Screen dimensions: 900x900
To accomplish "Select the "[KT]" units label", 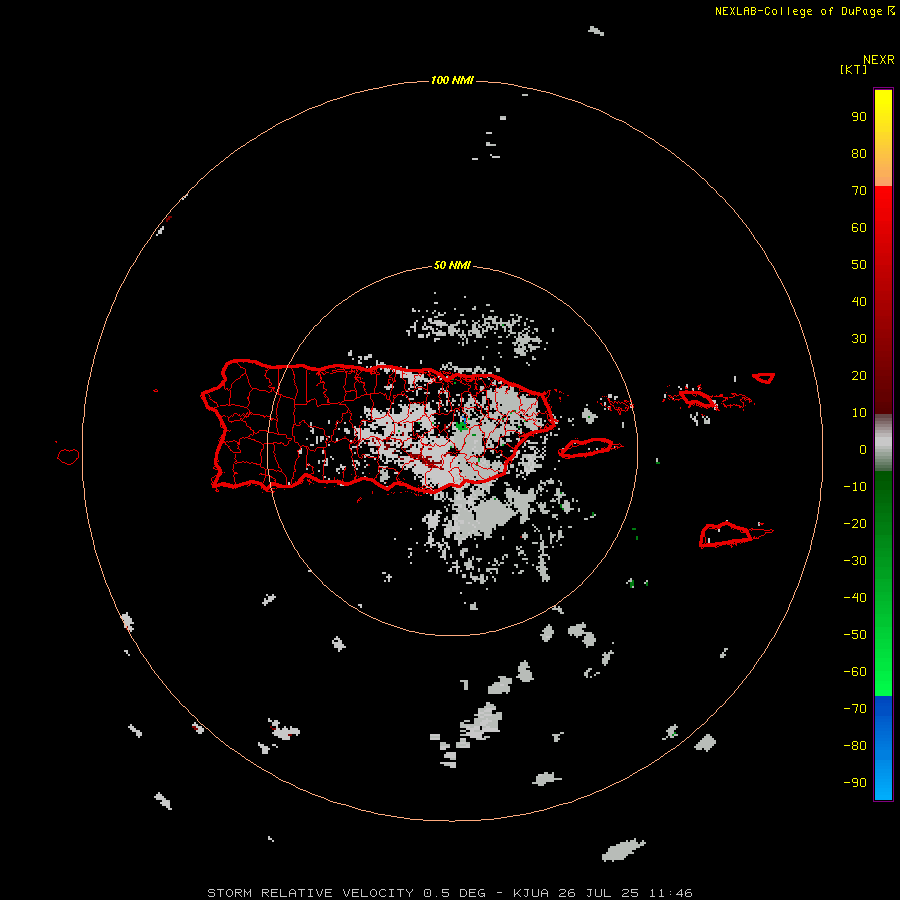I will tap(853, 69).
